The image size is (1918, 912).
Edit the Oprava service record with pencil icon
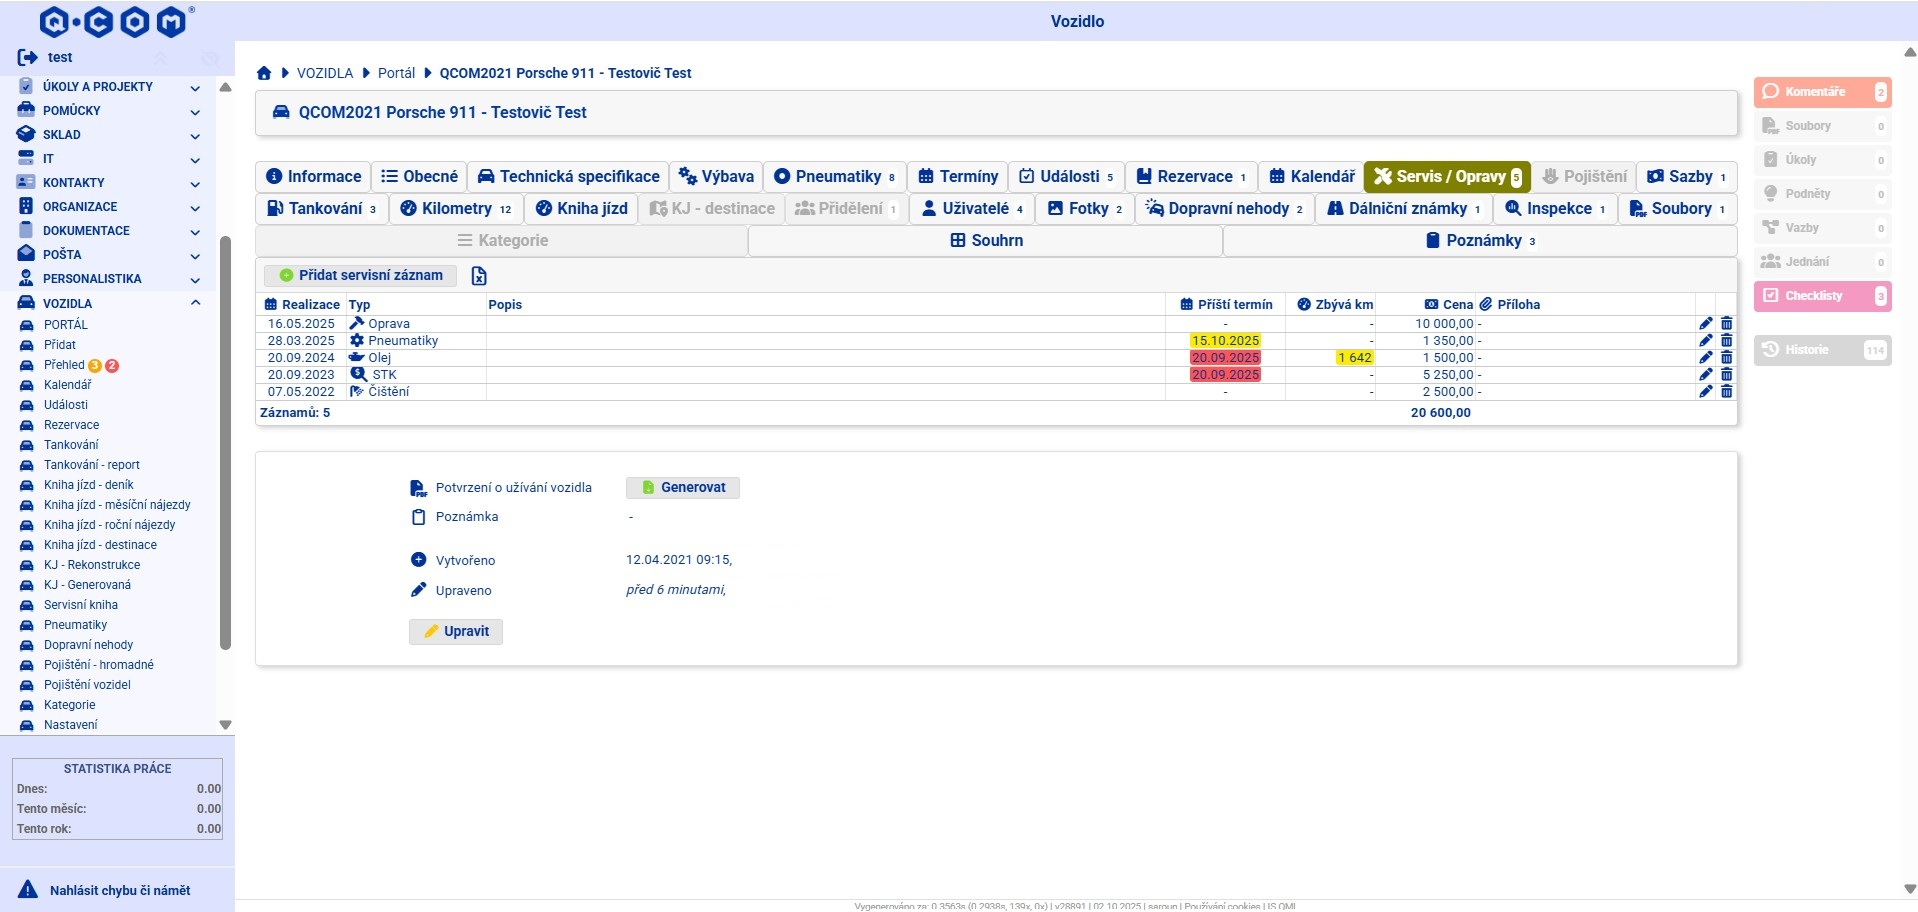point(1705,324)
